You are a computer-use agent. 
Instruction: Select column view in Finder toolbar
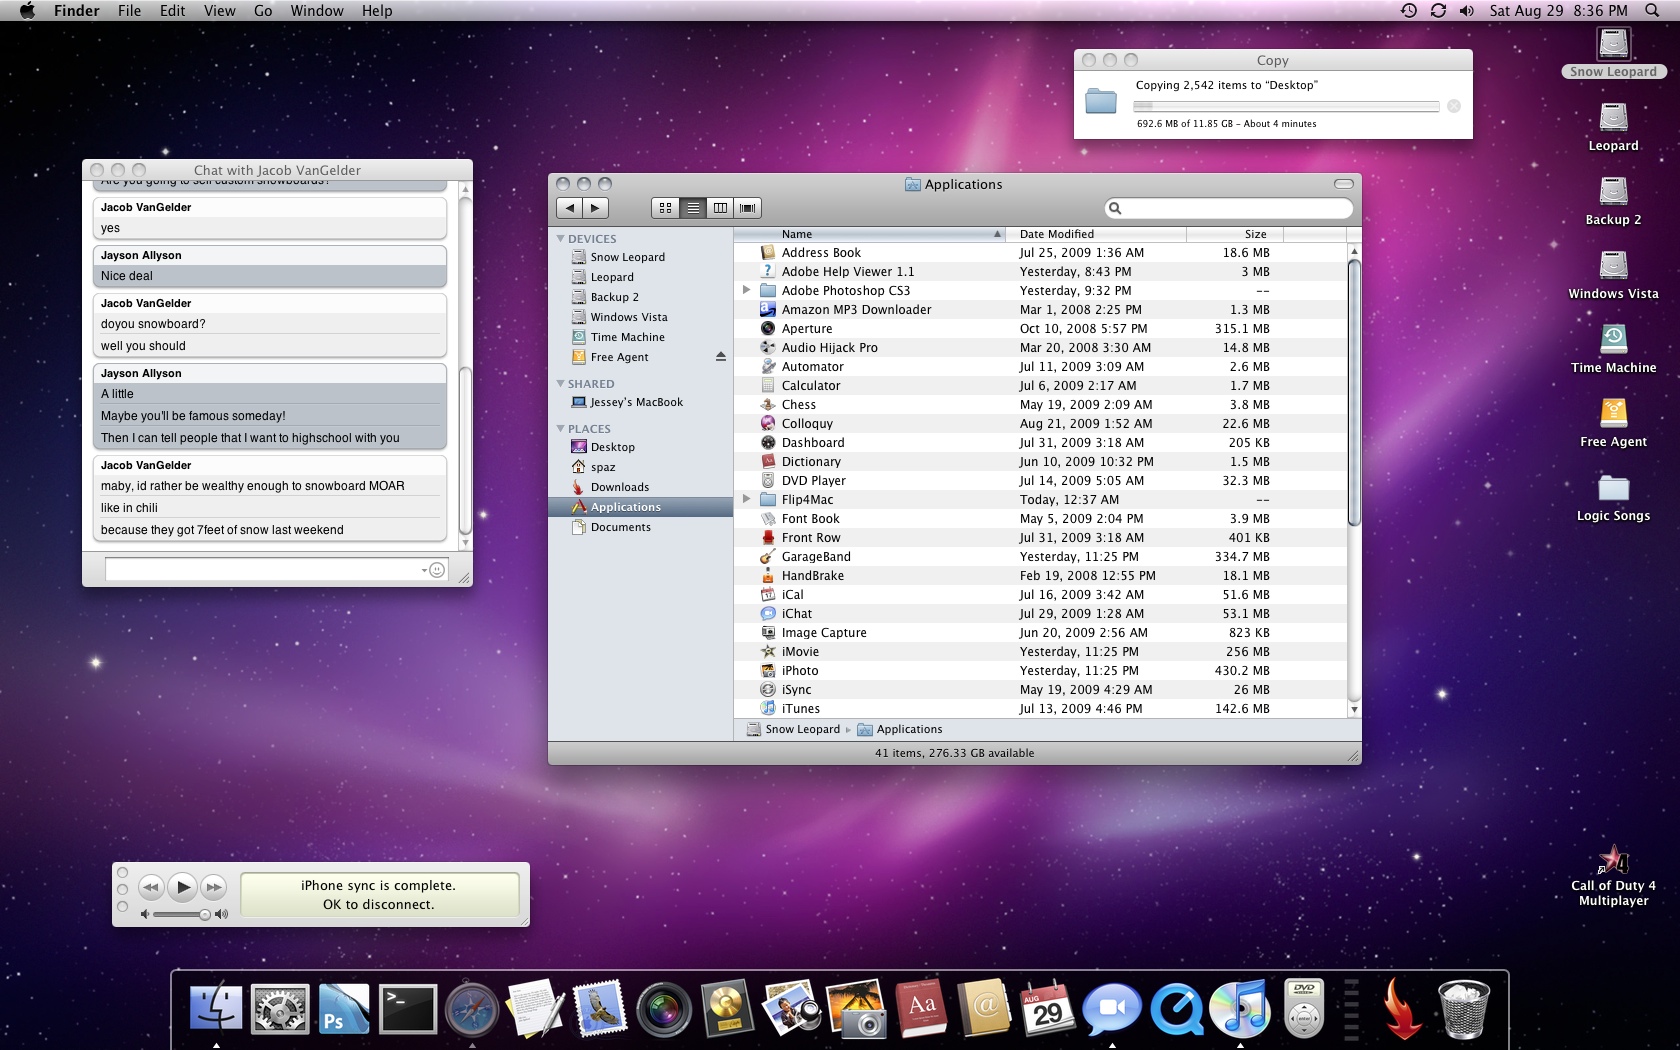[x=720, y=208]
